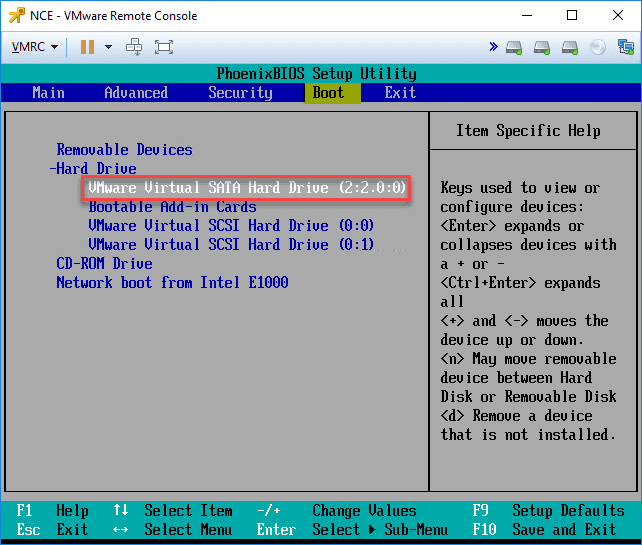Select VMware Virtual SCSI Hard Drive (0:1)
Viewport: 642px width, 545px height.
[231, 244]
